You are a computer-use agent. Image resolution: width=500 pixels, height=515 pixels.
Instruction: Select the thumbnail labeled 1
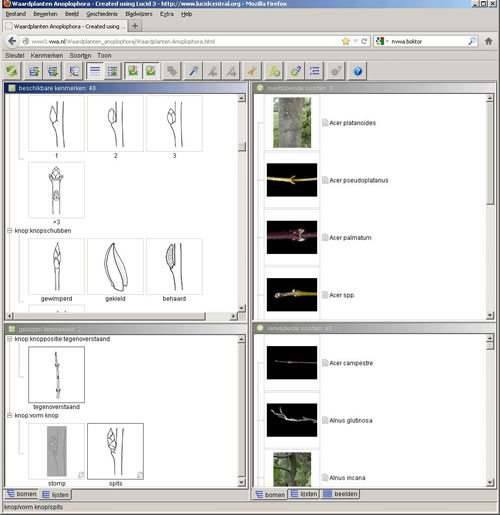56,123
